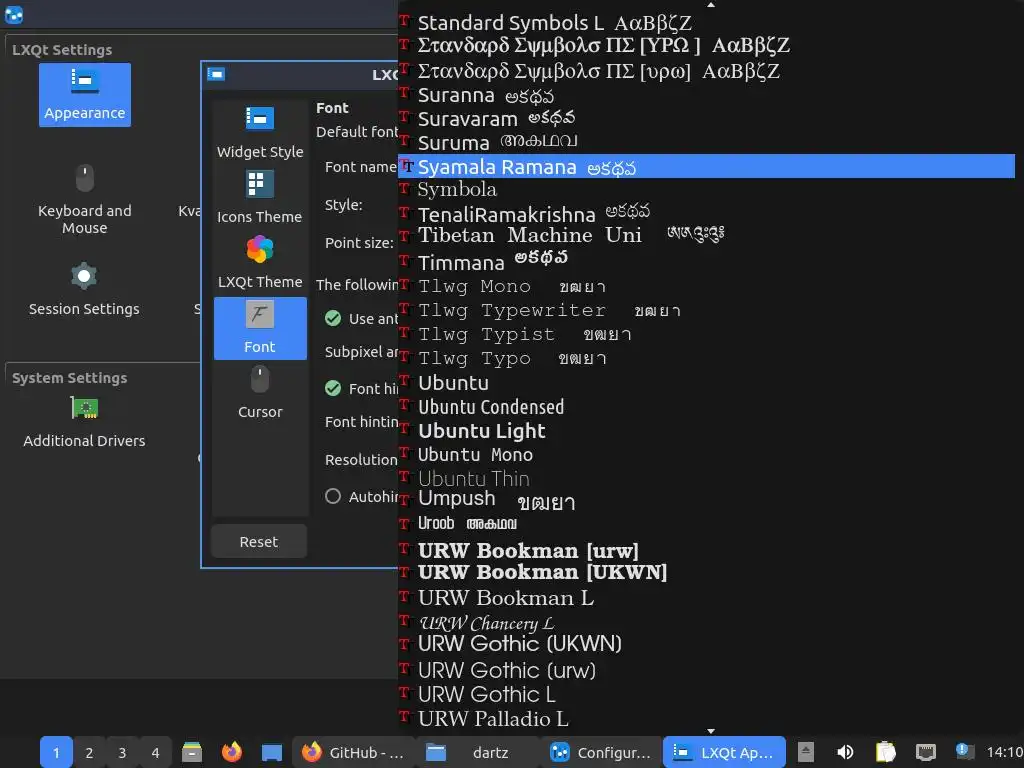This screenshot has width=1024, height=768.
Task: Select Font category in sidebar
Action: point(260,328)
